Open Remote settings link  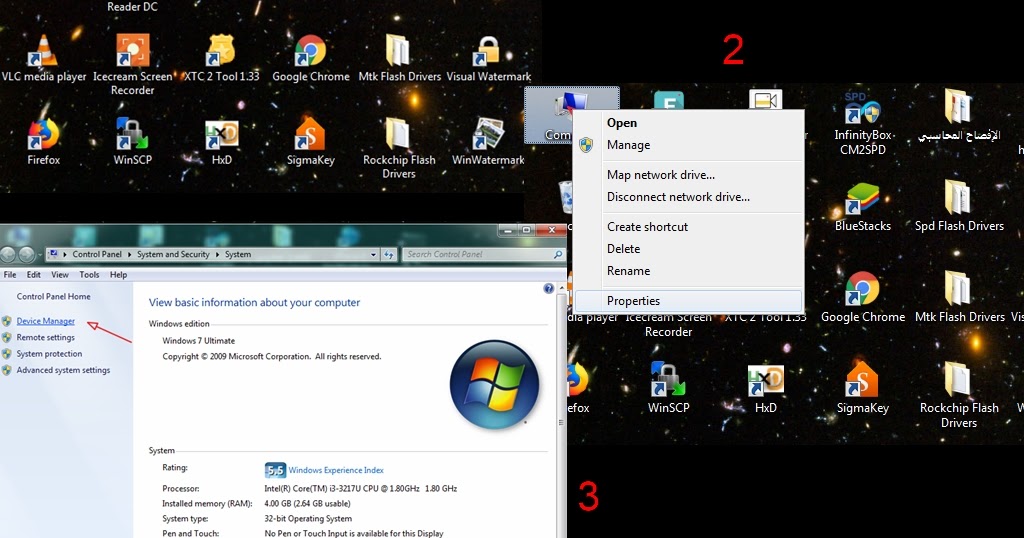pos(46,338)
